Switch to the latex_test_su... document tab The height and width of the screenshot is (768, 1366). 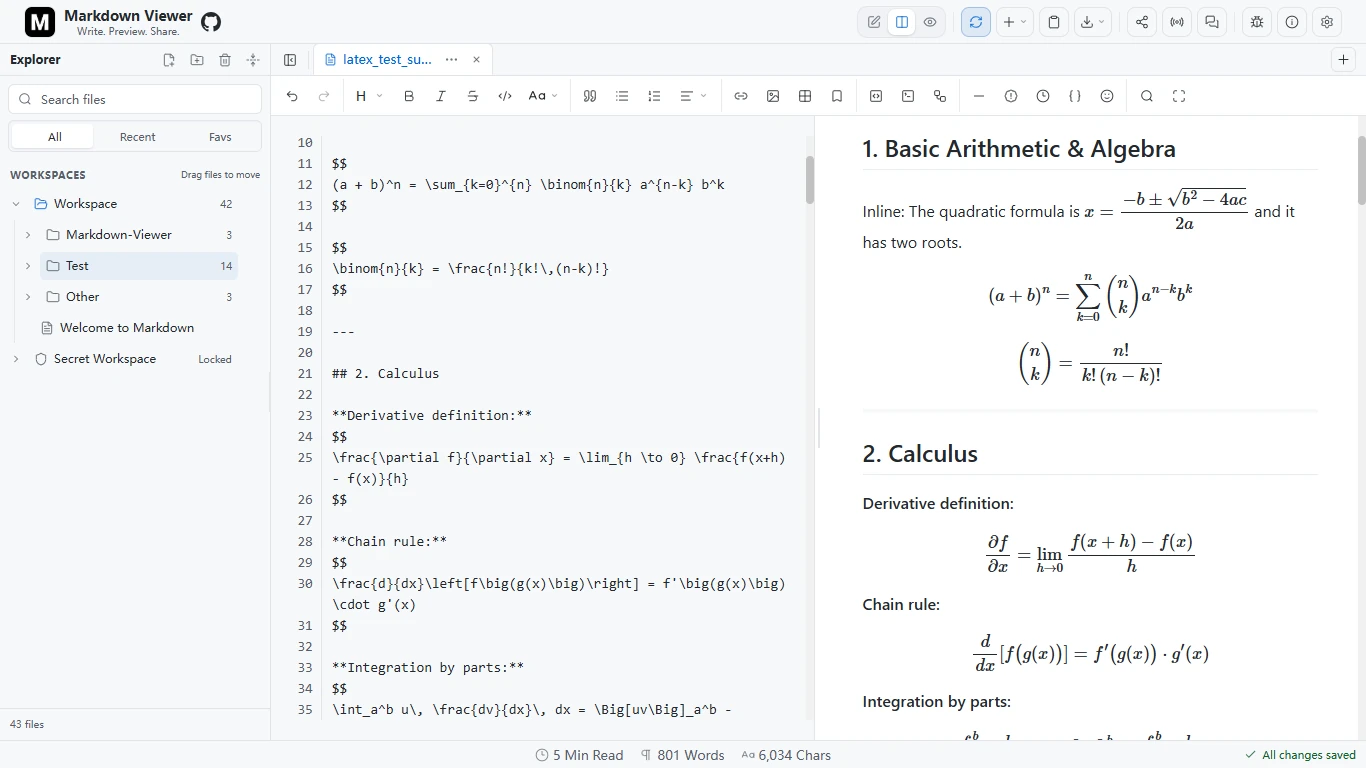tap(387, 60)
